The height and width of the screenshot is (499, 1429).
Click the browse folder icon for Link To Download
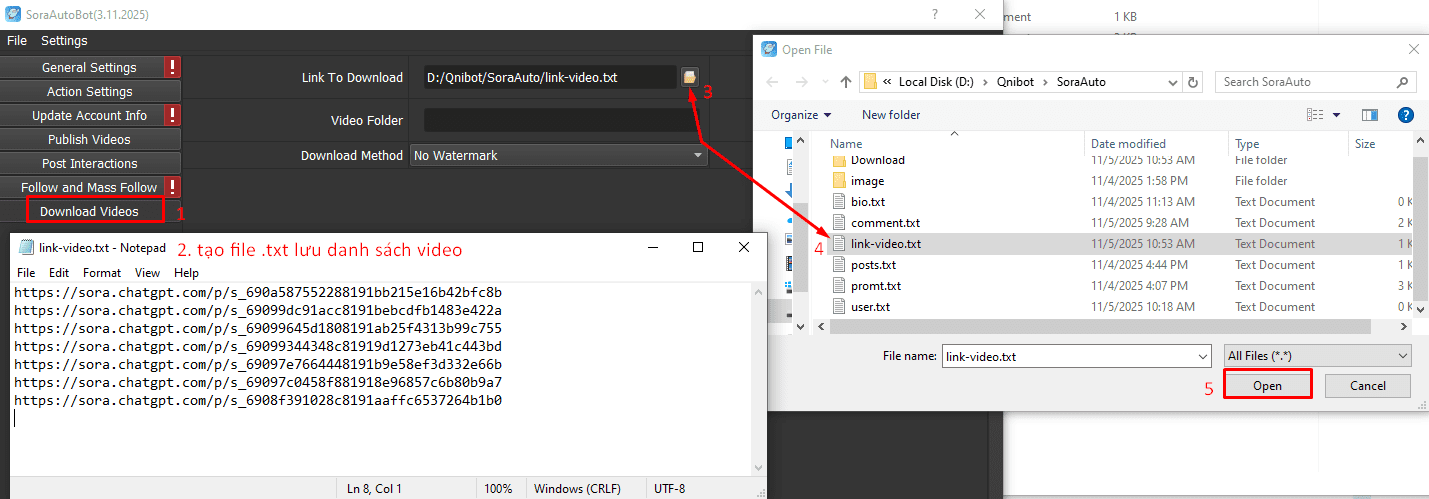[689, 77]
